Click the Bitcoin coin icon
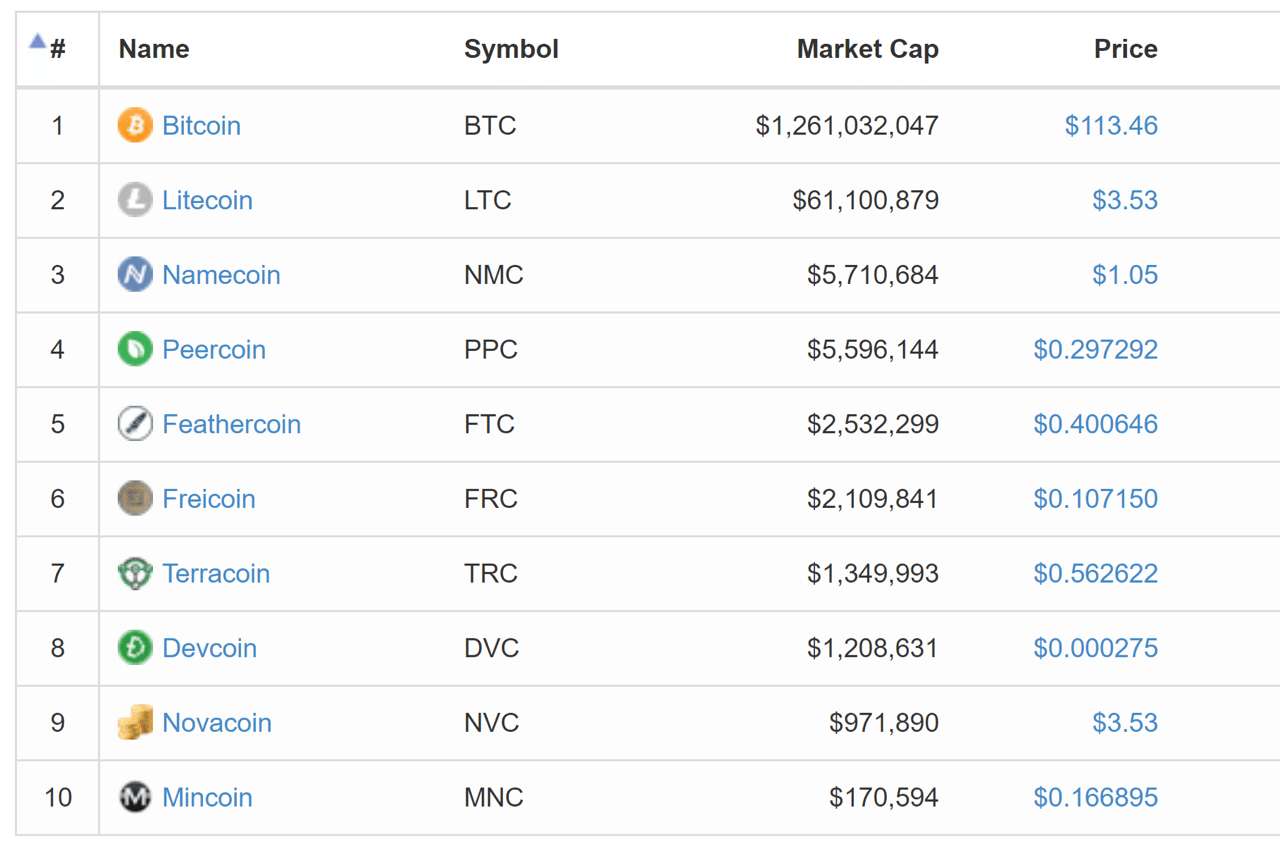Screen dimensions: 1280x843 134,125
